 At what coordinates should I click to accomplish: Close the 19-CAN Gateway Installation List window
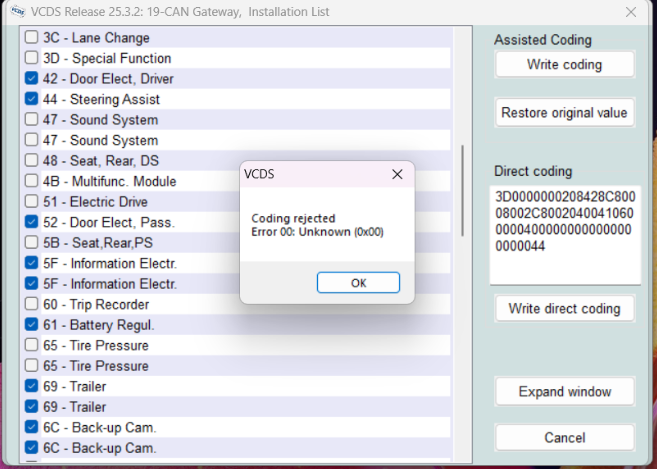[x=630, y=12]
